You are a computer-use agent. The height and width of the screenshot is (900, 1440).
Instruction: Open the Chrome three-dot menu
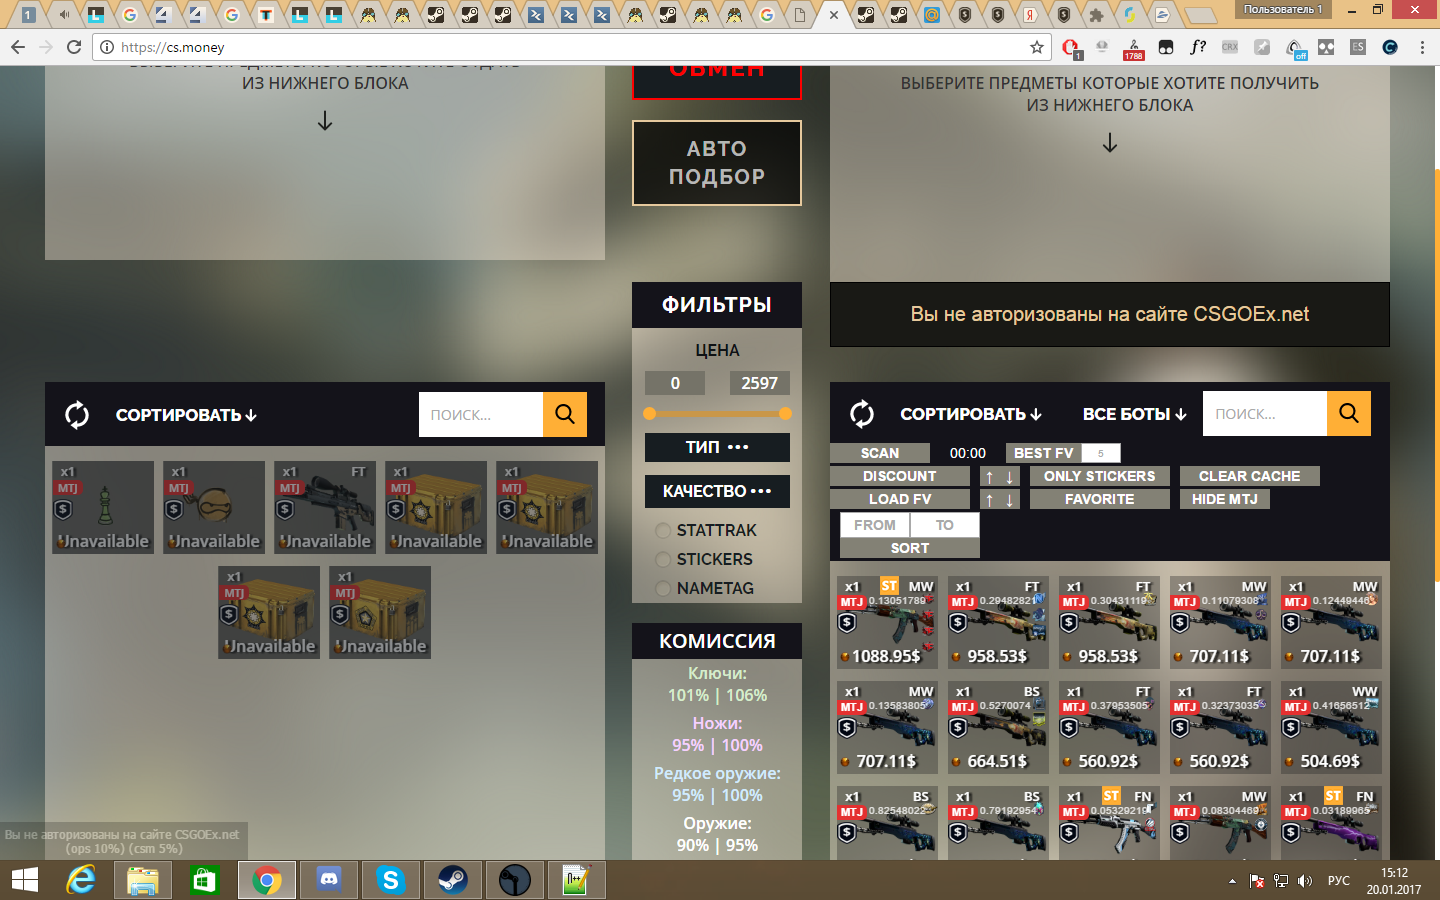coord(1422,47)
